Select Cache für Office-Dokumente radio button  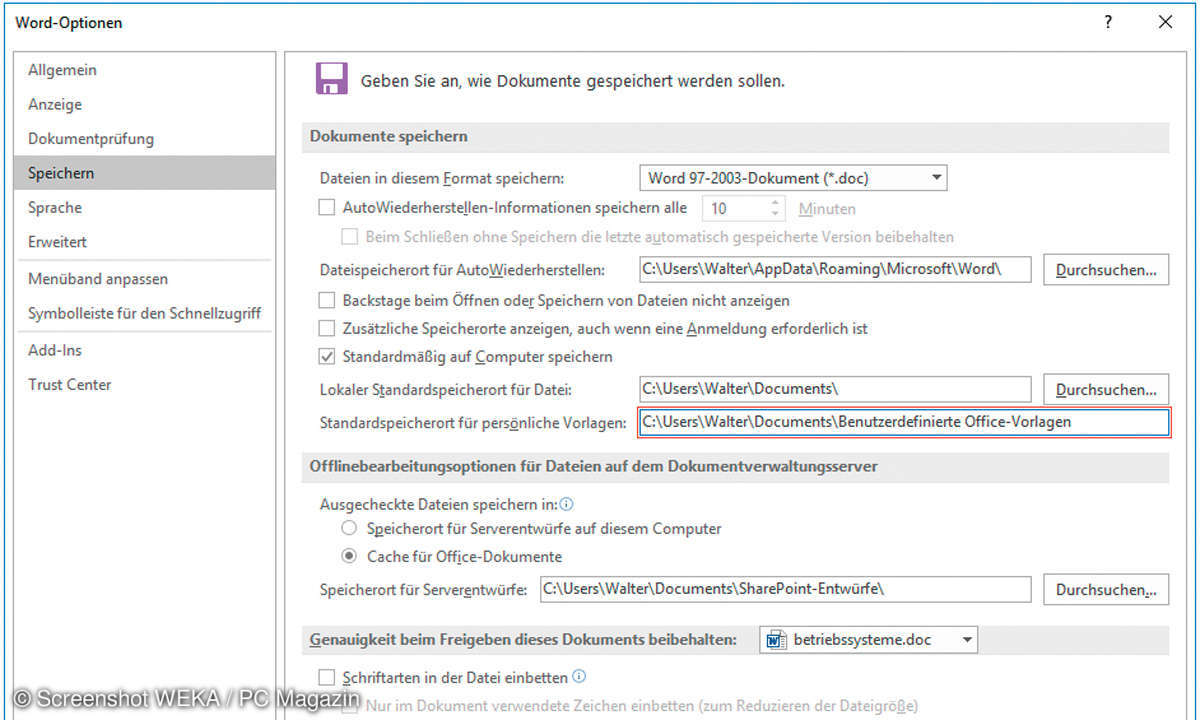[349, 556]
